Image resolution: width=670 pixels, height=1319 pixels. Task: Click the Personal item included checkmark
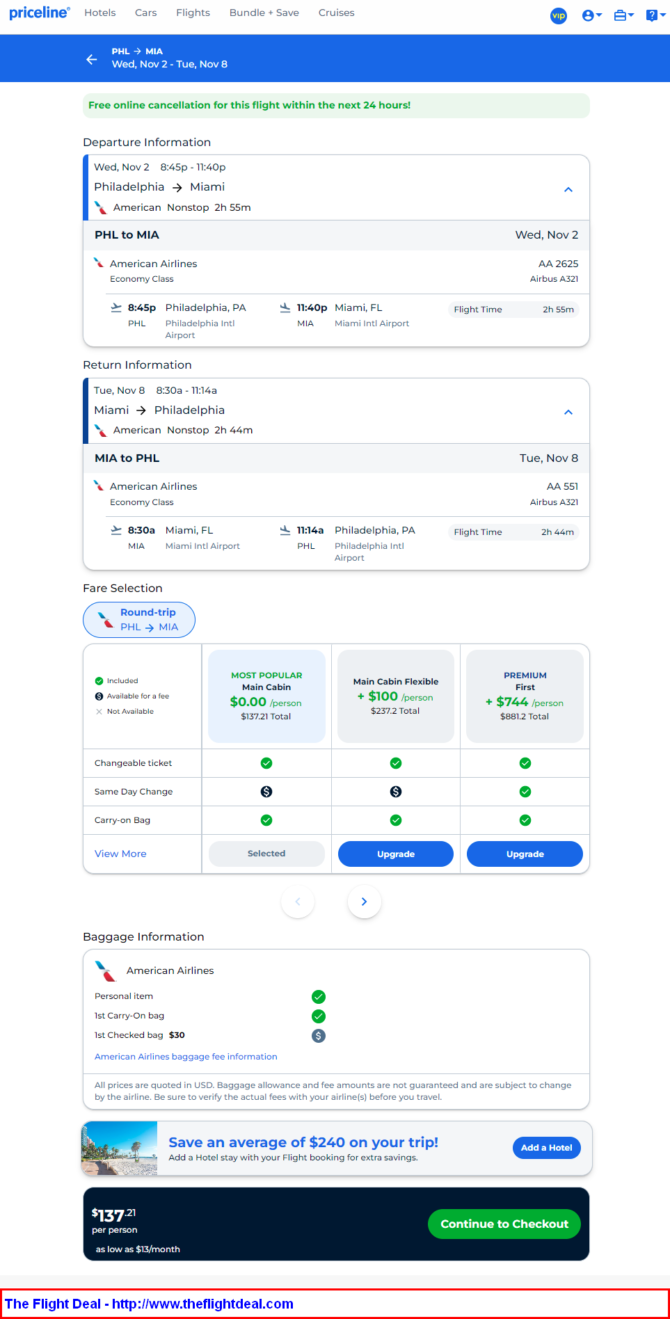pos(318,997)
